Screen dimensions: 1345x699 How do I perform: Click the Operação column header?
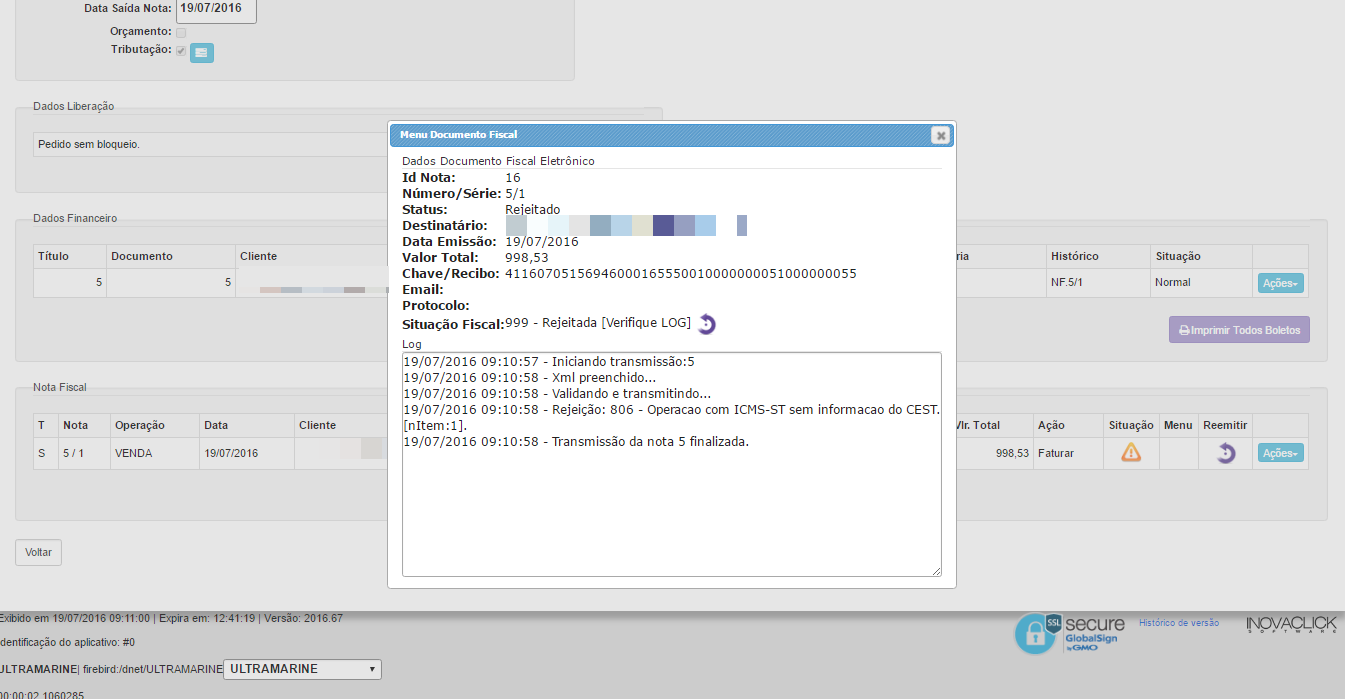(x=139, y=425)
